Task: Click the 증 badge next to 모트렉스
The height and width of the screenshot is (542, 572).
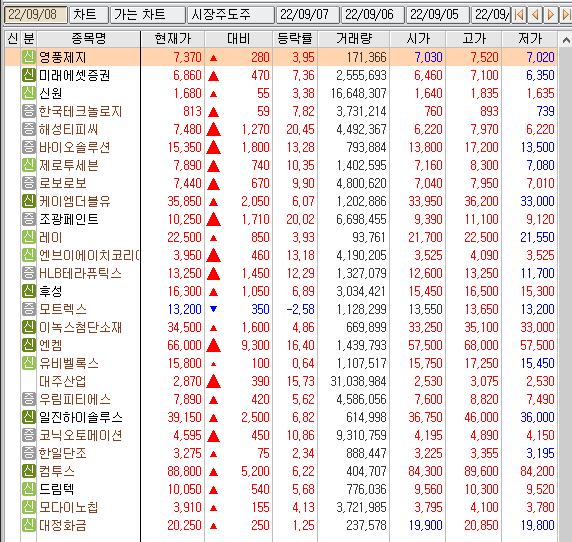Action: (28, 309)
